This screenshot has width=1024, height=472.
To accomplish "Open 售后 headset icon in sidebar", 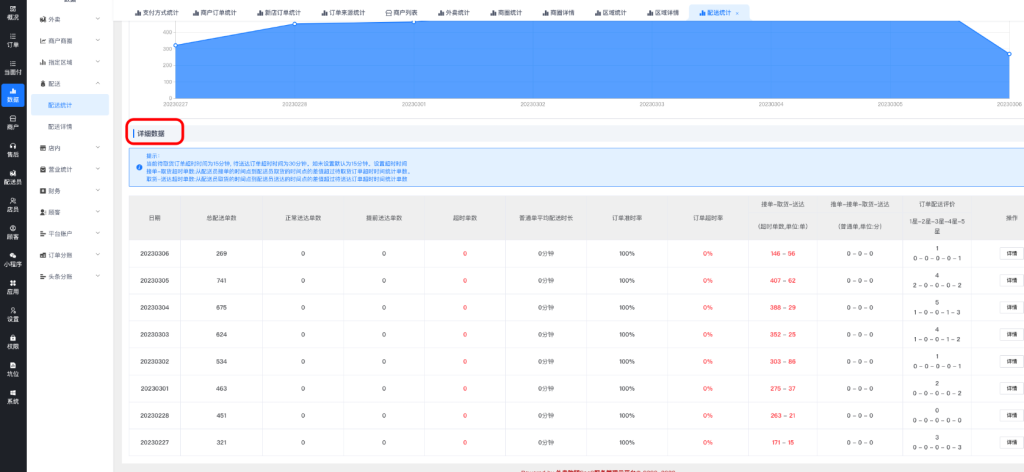I will pos(13,150).
